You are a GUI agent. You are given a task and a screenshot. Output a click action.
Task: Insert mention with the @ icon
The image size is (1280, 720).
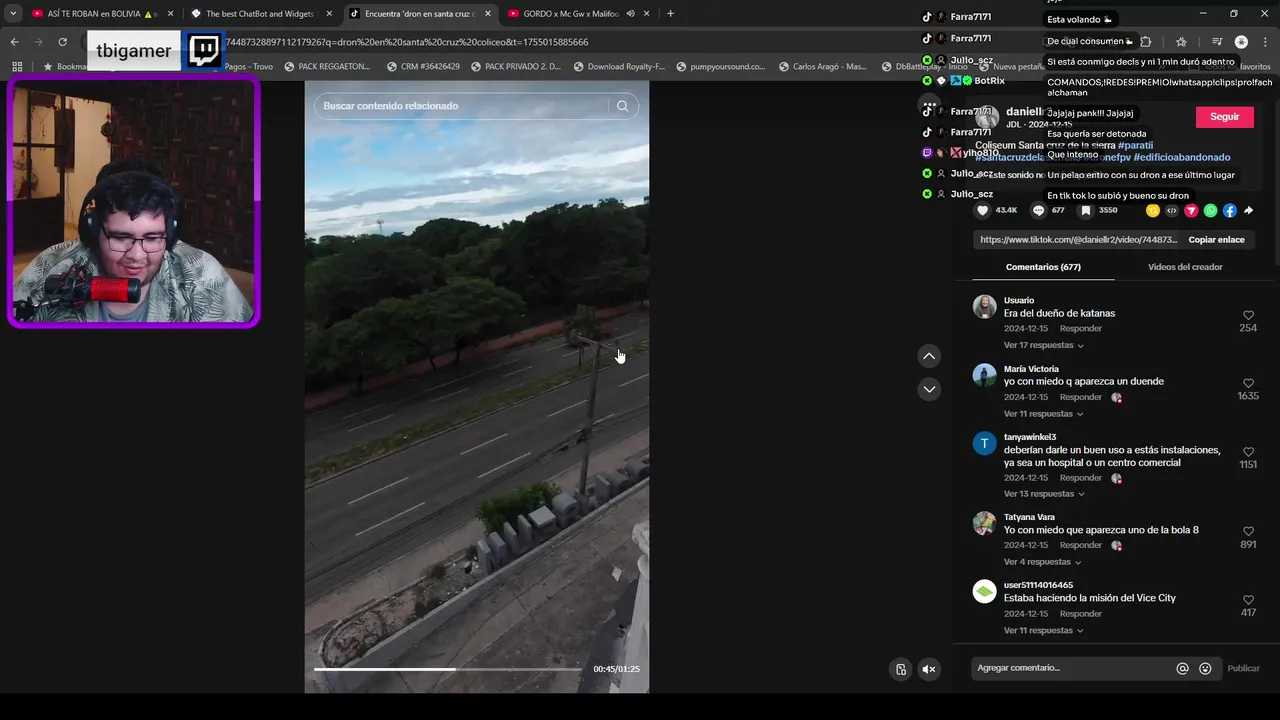click(x=1182, y=668)
